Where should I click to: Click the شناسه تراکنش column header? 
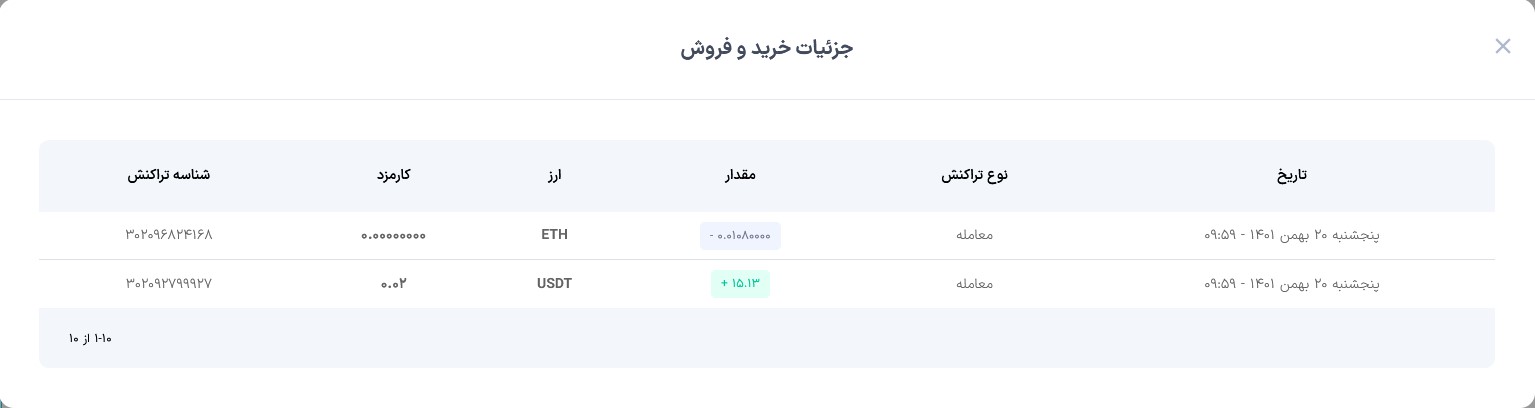pyautogui.click(x=168, y=175)
